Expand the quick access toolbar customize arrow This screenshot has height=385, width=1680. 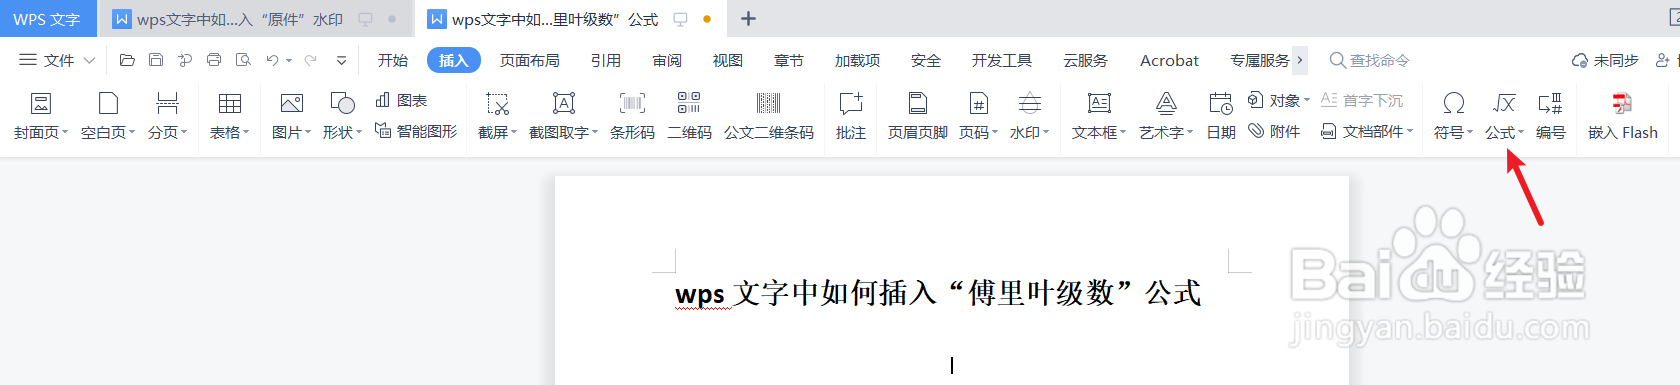coord(341,60)
